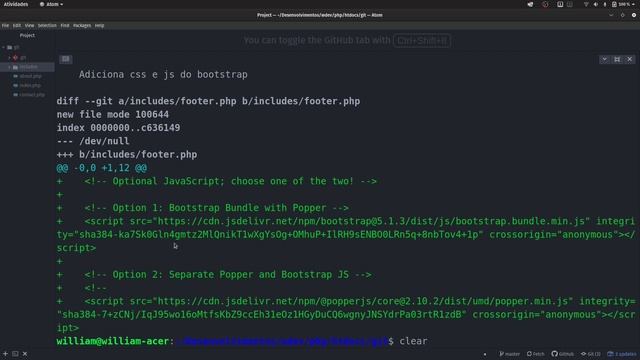The width and height of the screenshot is (640, 360).
Task: Open the File menu
Action: pyautogui.click(x=5, y=25)
